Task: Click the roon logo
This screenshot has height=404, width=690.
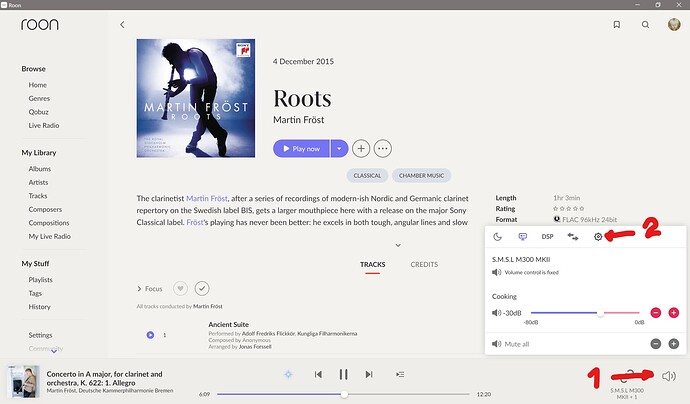Action: 40,24
